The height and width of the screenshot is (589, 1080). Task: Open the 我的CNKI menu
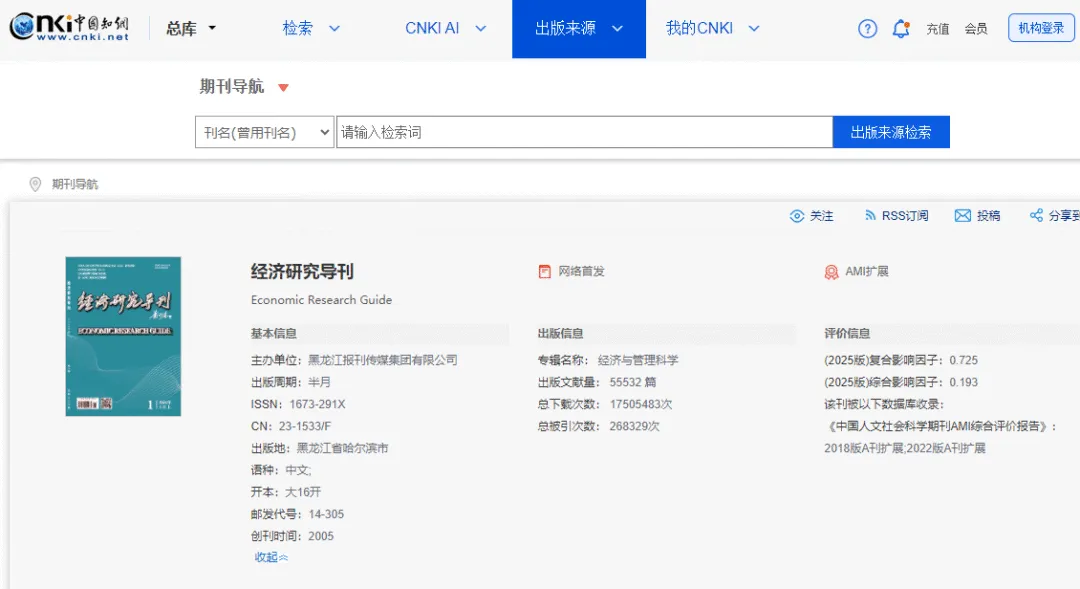click(699, 28)
